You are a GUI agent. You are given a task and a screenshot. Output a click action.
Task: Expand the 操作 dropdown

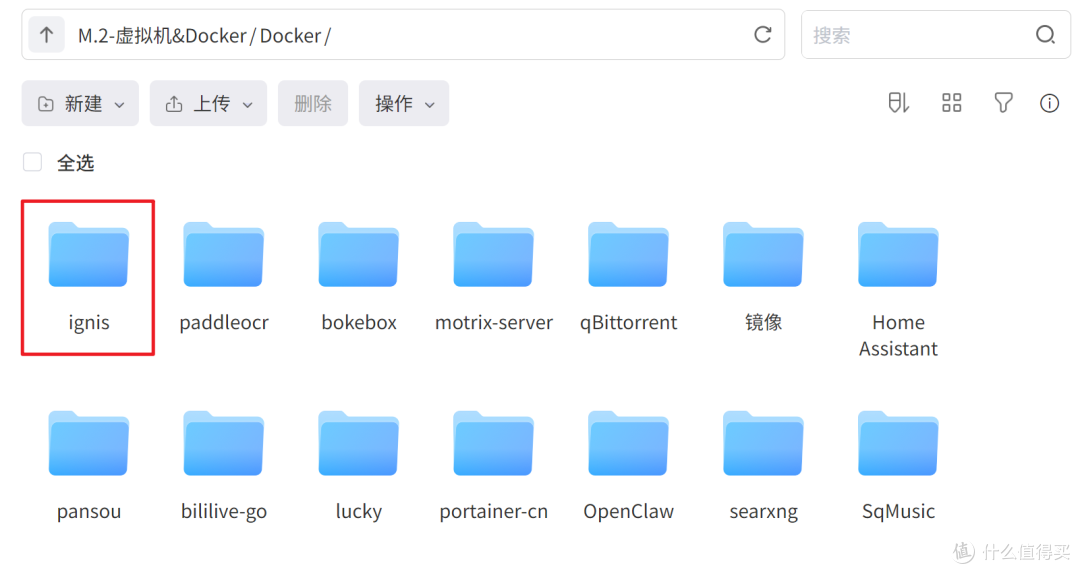[x=404, y=103]
